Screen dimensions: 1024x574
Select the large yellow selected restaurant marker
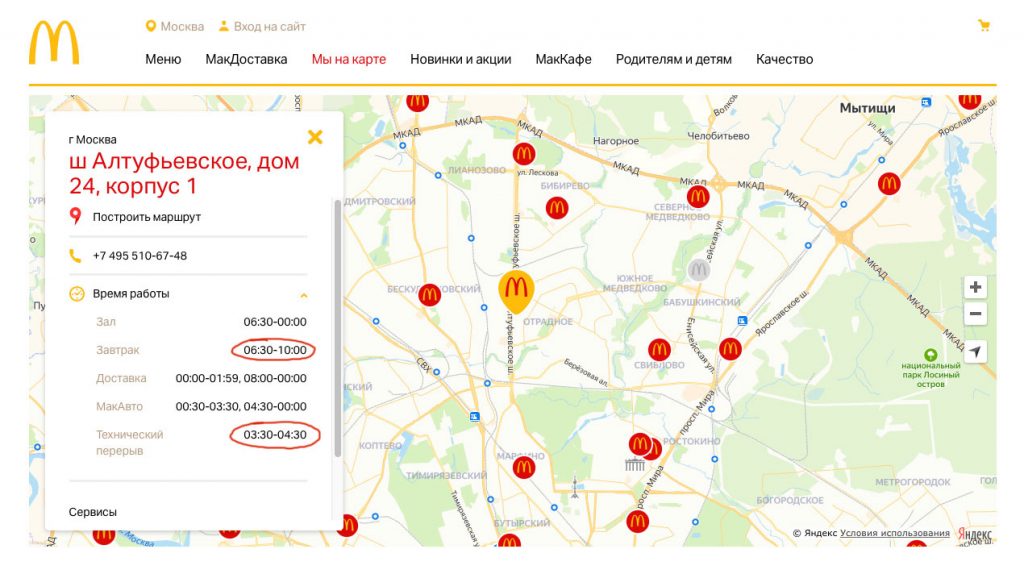(516, 292)
